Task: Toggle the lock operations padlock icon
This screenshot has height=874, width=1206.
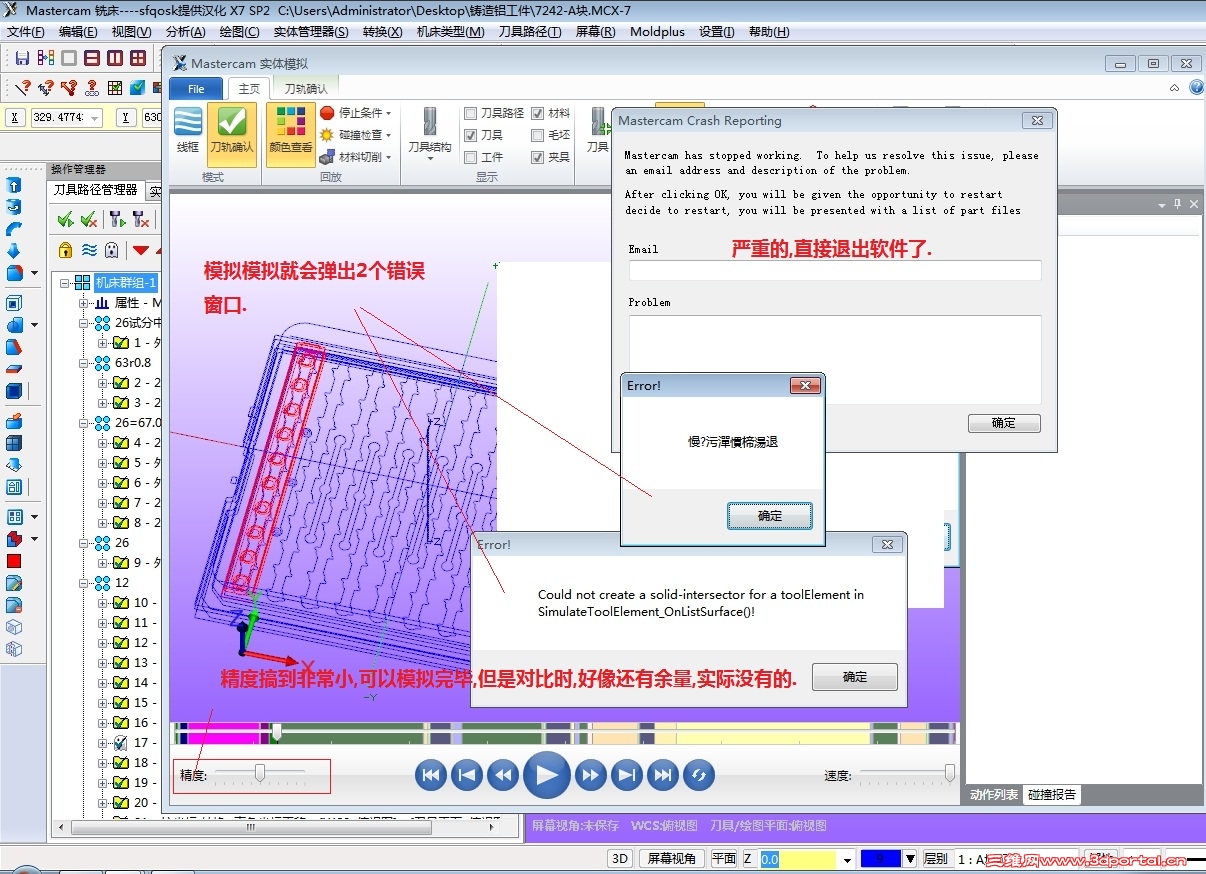Action: 66,250
